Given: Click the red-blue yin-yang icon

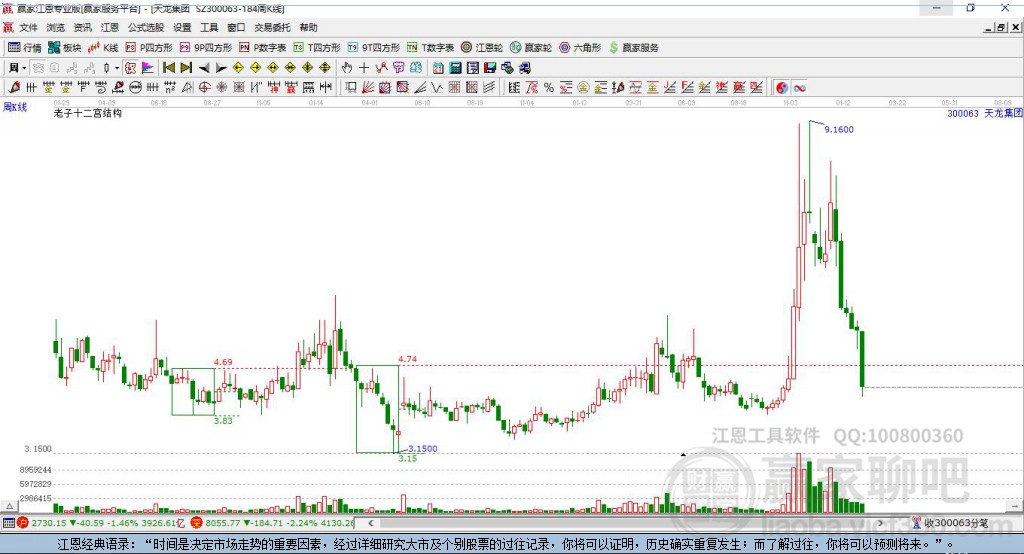Looking at the screenshot, I should tap(782, 88).
